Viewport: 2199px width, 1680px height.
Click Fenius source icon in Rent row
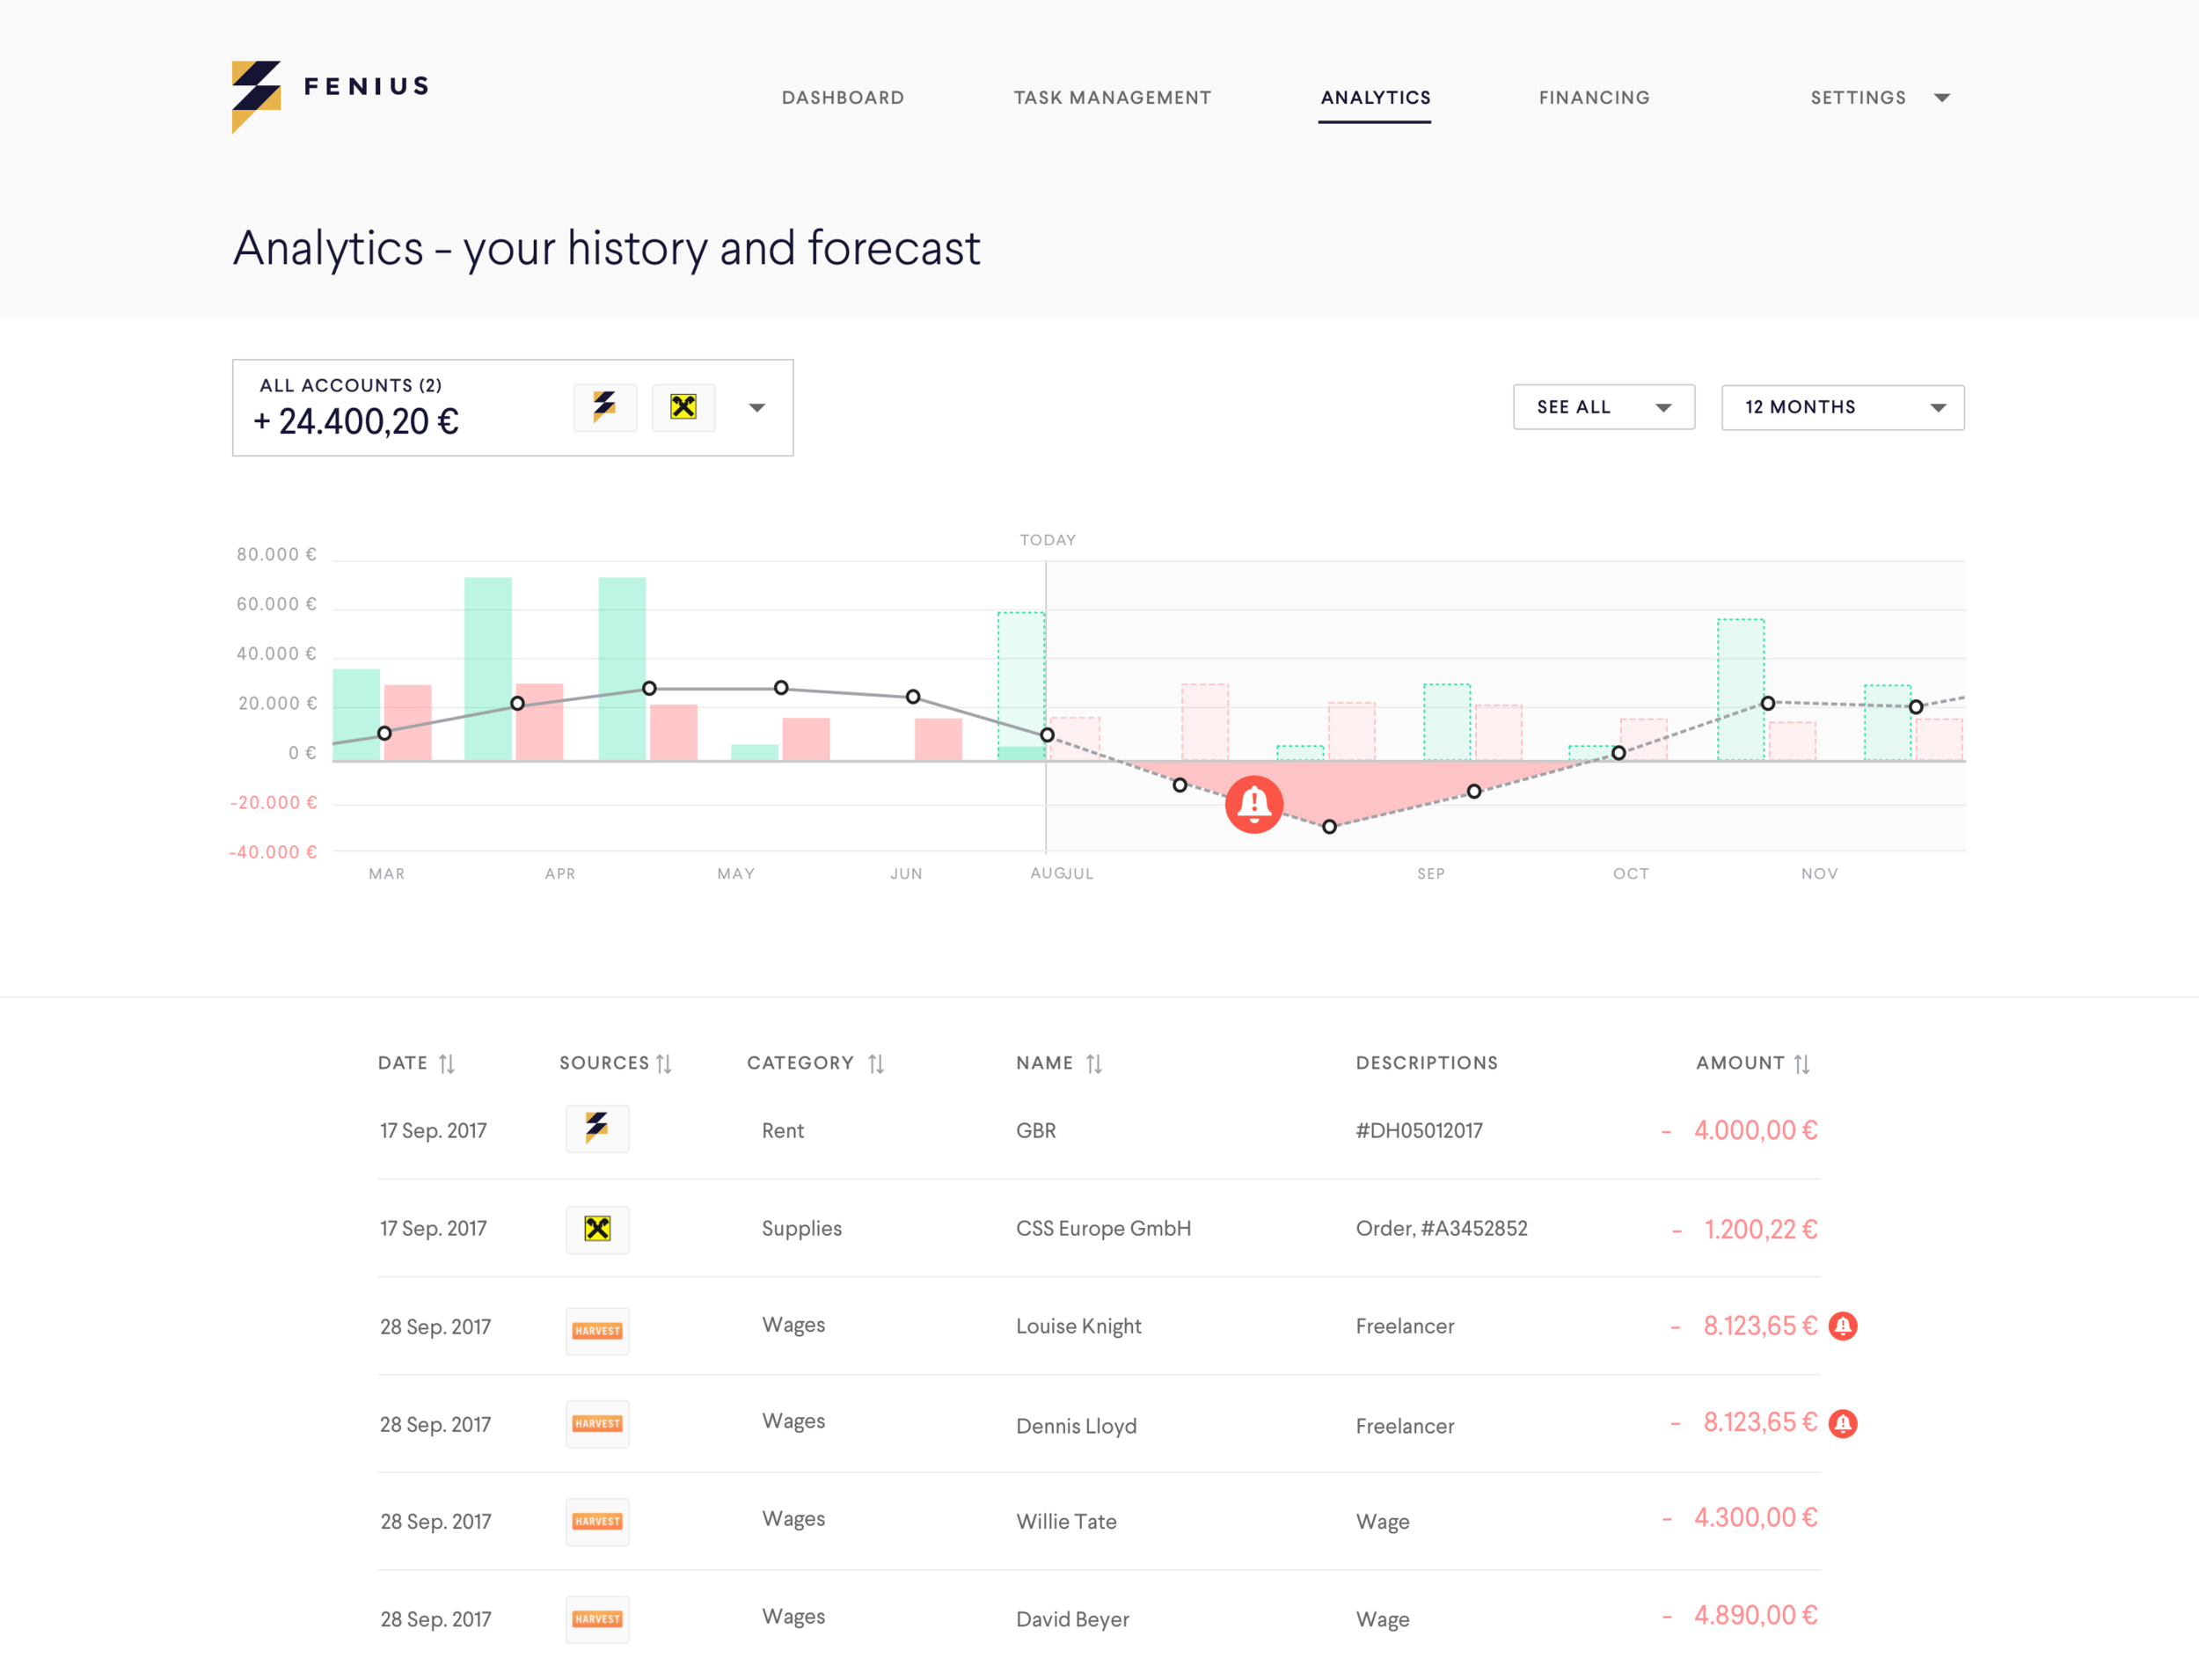click(597, 1128)
